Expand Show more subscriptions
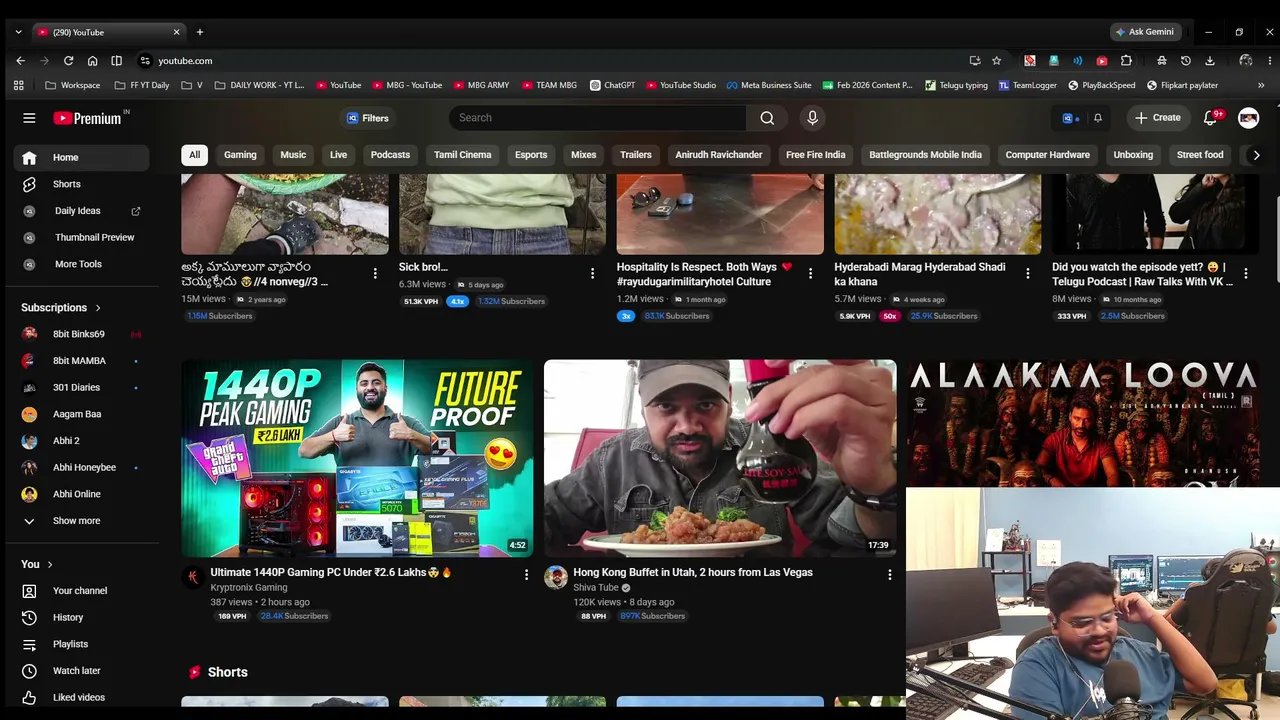This screenshot has width=1280, height=720. point(80,521)
